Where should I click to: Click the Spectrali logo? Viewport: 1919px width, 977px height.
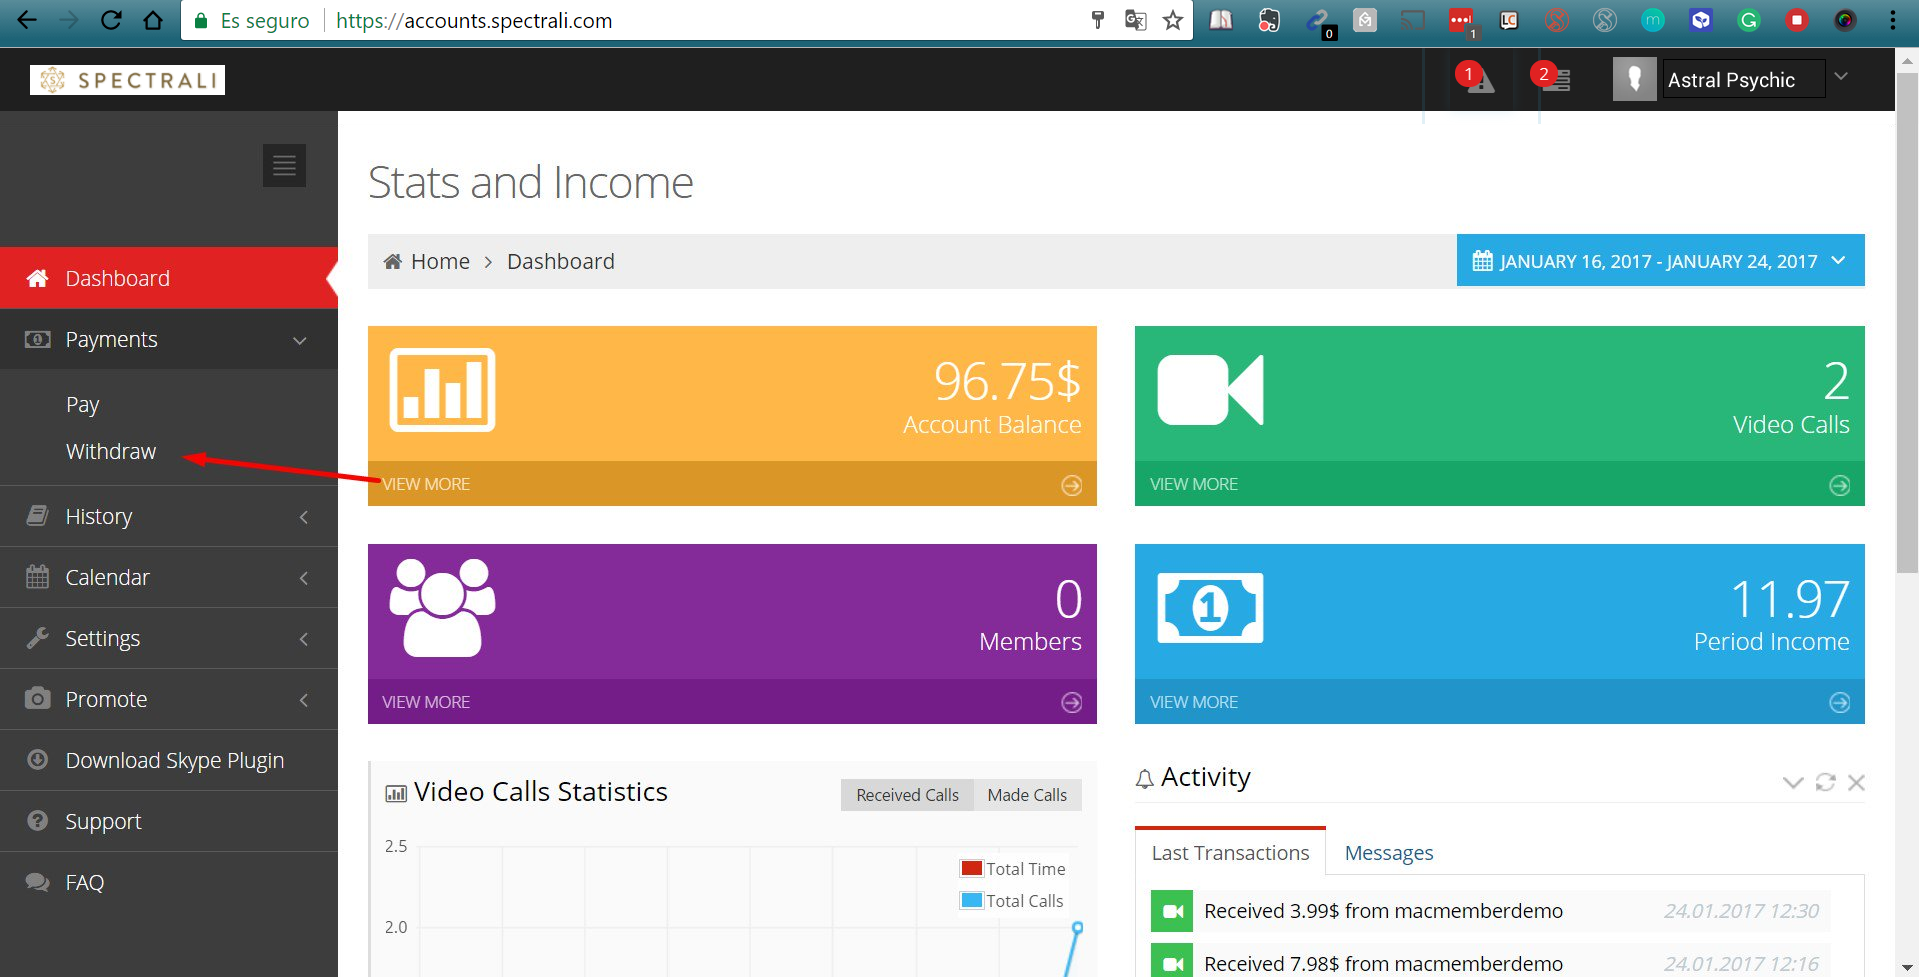[128, 80]
